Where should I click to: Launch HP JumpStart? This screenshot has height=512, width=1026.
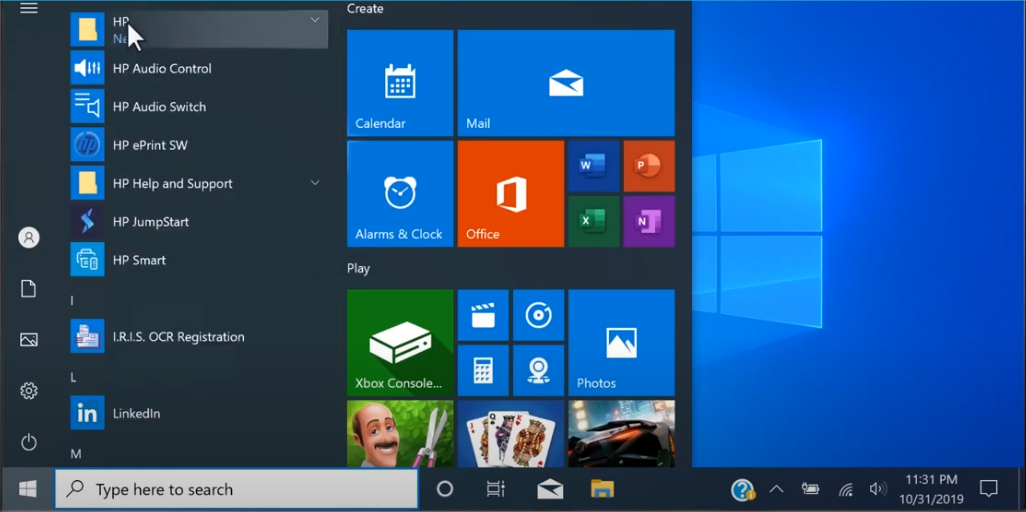pos(199,222)
